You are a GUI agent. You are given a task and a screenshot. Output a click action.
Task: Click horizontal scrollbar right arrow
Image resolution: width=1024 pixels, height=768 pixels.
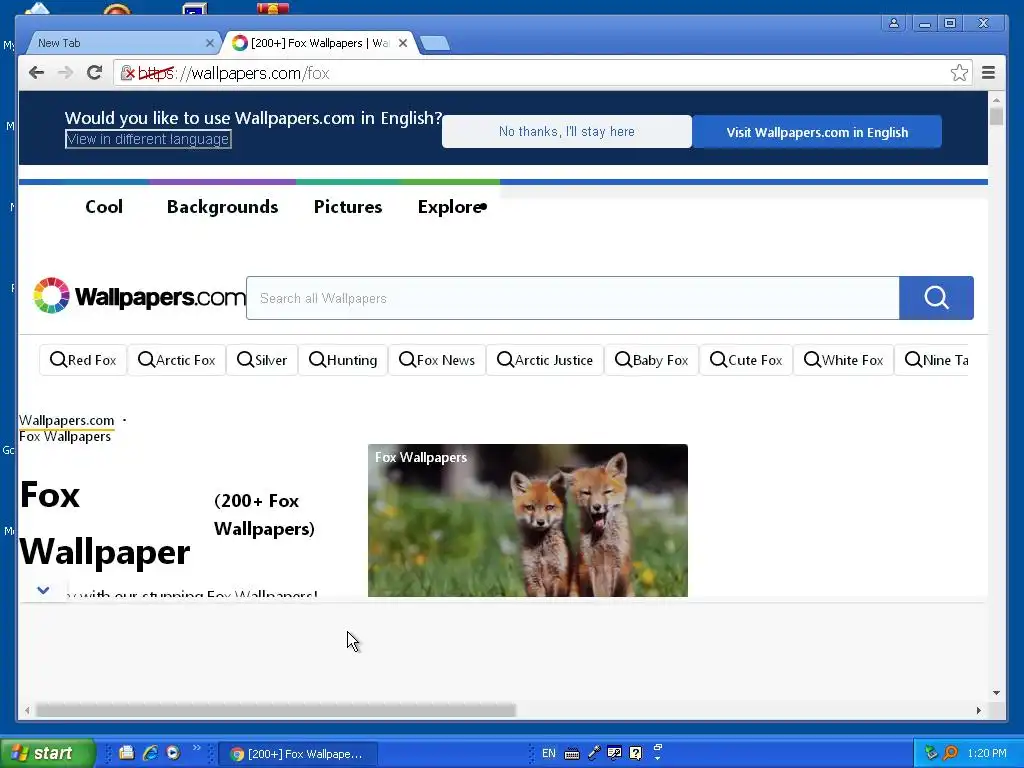978,711
